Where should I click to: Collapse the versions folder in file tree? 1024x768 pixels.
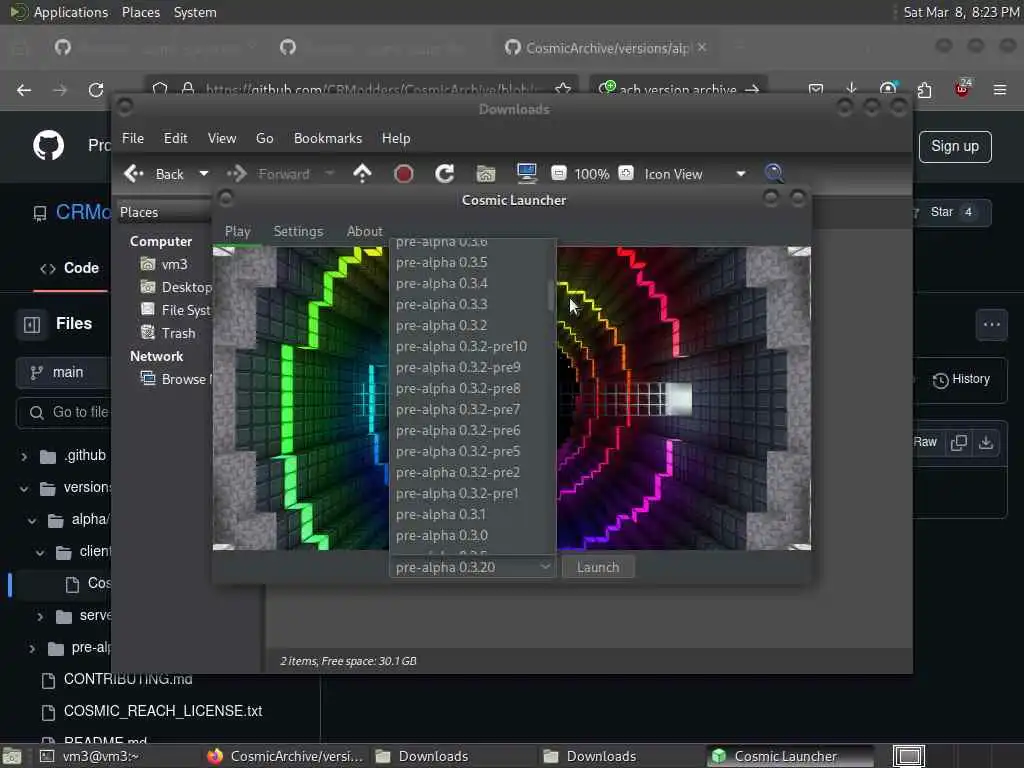(x=24, y=488)
